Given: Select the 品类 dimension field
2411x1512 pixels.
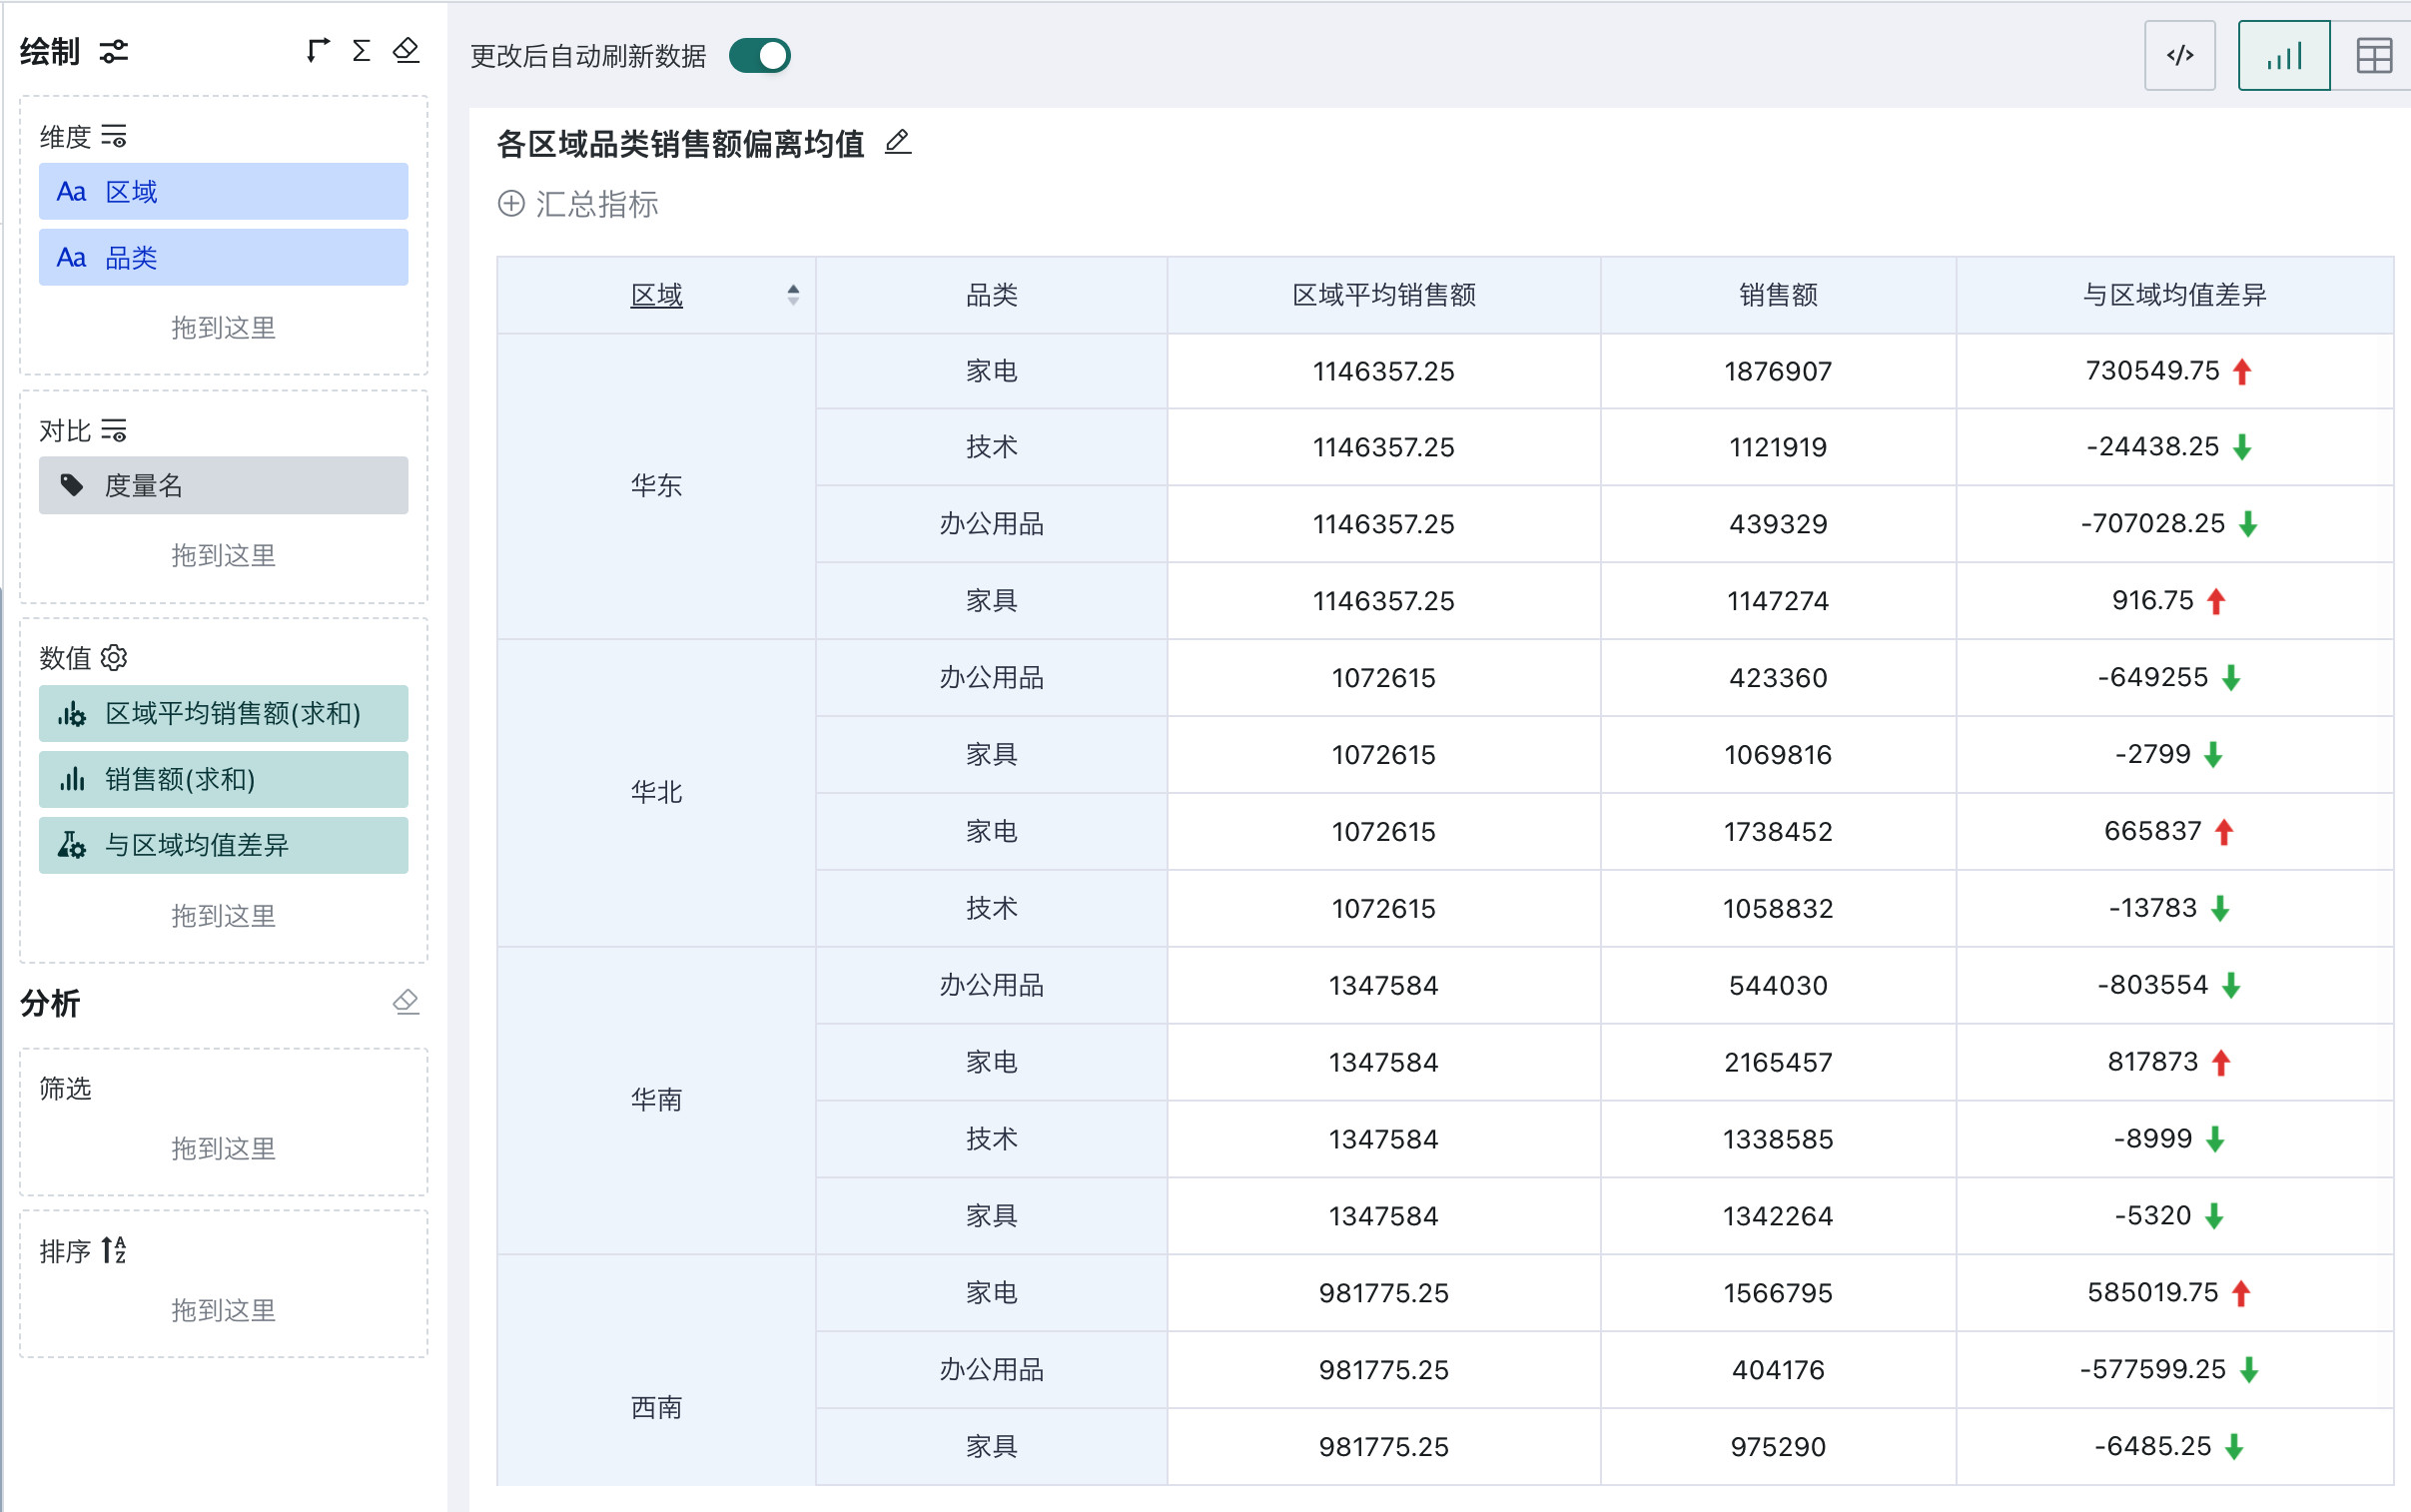Looking at the screenshot, I should pos(224,257).
